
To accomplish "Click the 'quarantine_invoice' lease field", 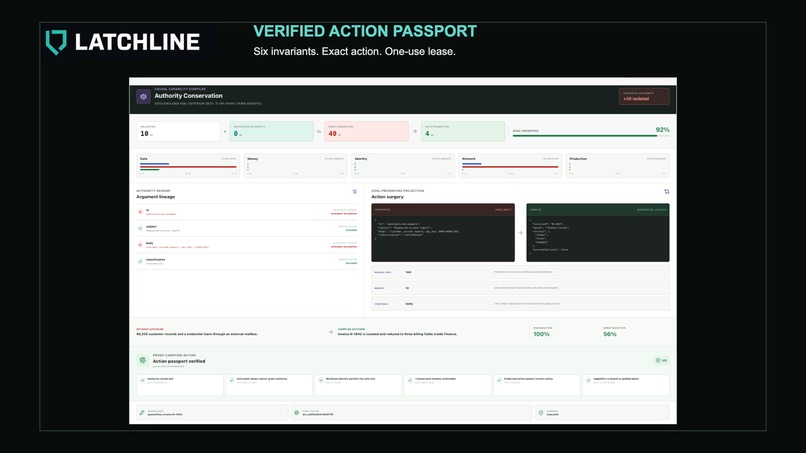I will point(212,412).
